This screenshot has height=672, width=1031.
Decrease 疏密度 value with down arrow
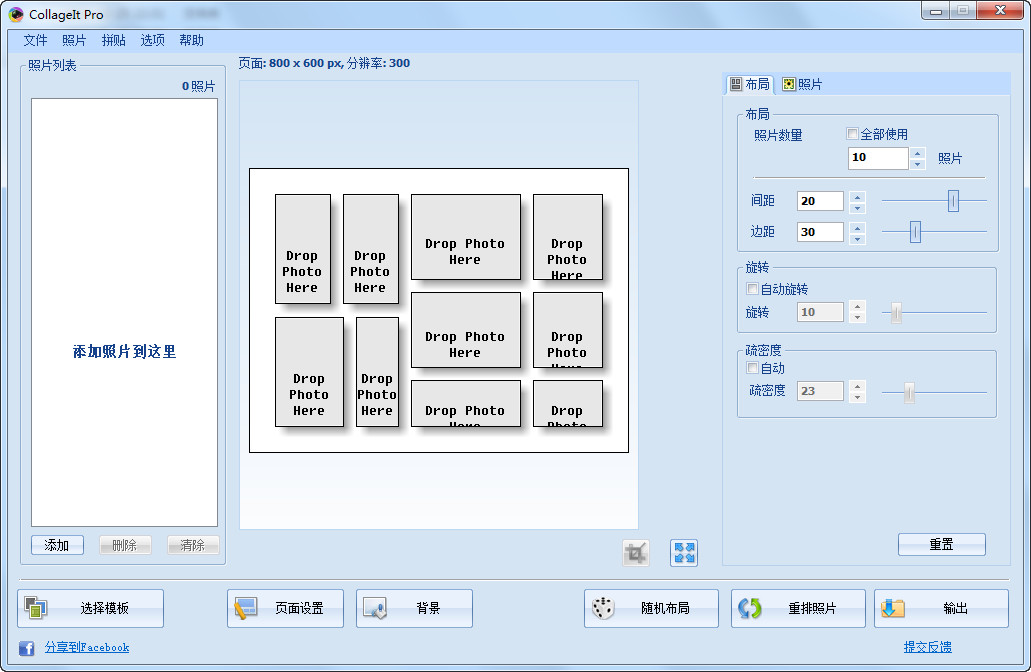857,397
